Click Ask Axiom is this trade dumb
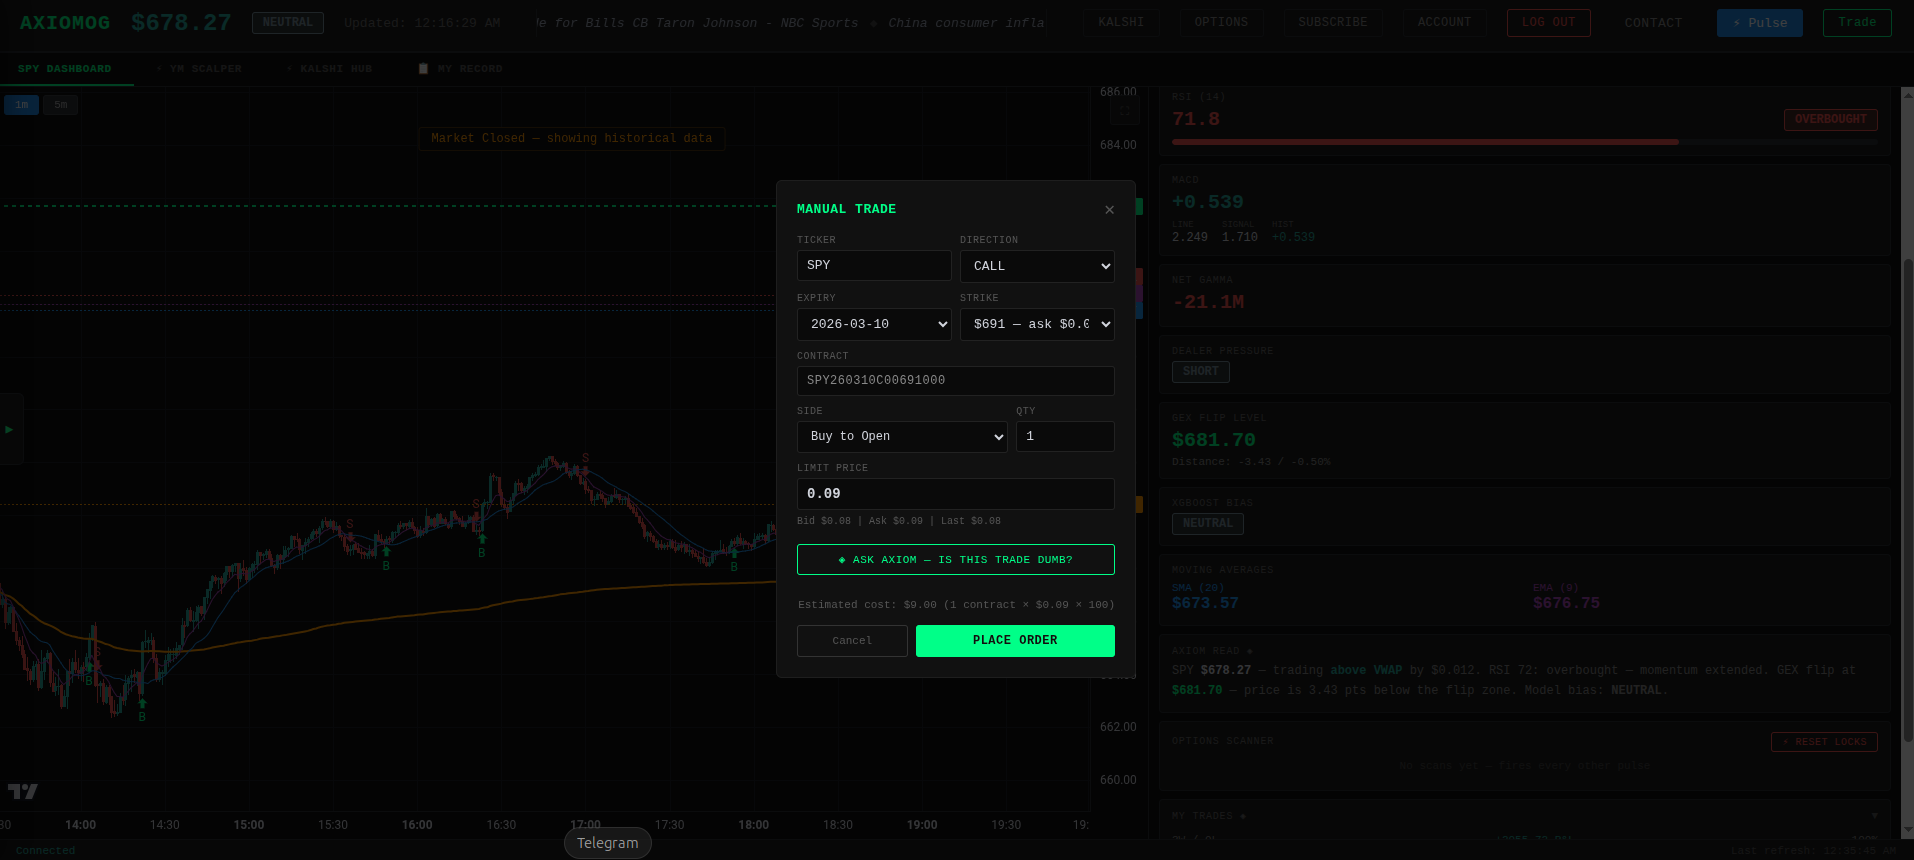This screenshot has height=860, width=1914. coord(955,560)
